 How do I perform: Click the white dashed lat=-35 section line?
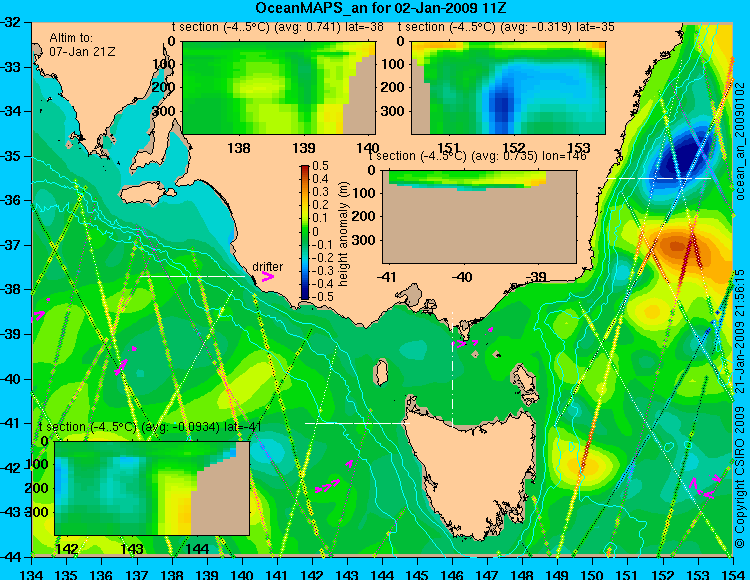pos(659,178)
